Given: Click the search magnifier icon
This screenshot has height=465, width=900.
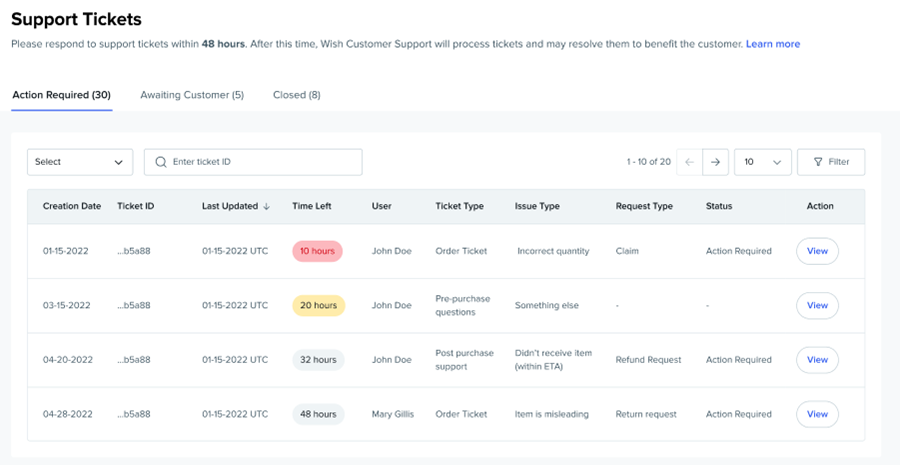Looking at the screenshot, I should [160, 162].
